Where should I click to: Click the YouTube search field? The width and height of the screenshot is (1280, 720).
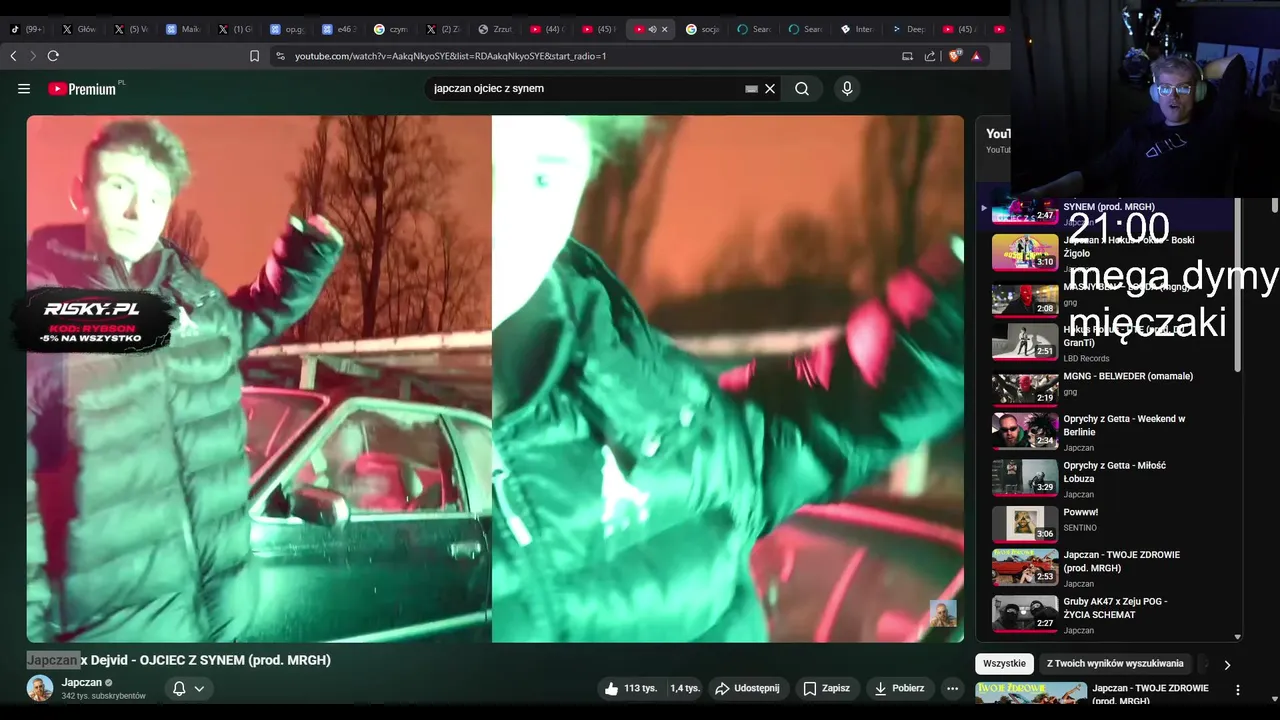(585, 89)
